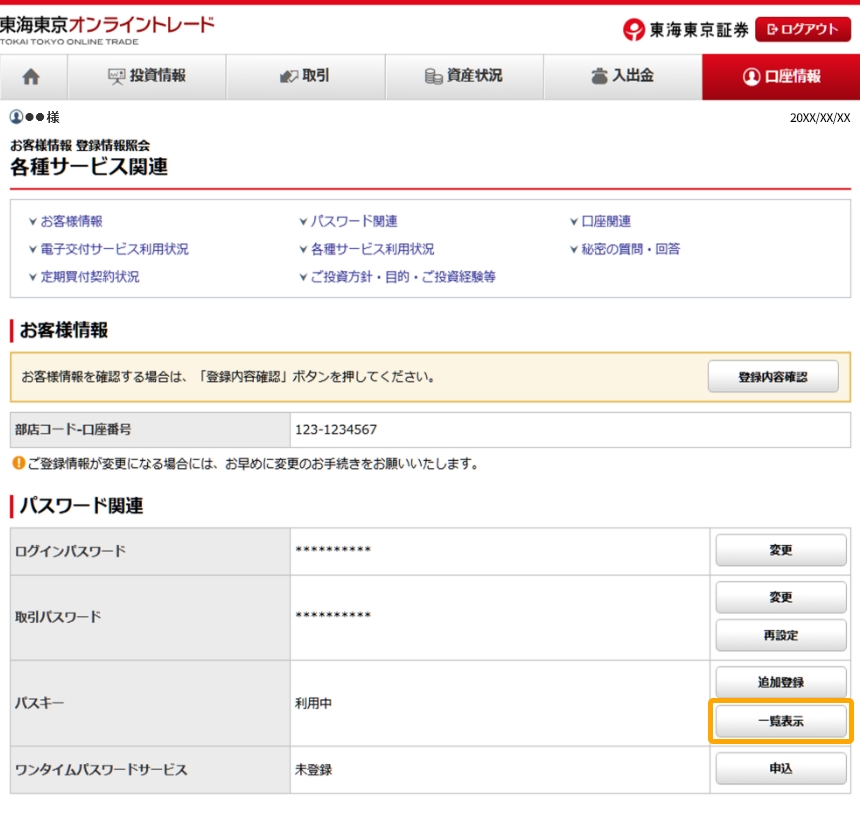Image resolution: width=860 pixels, height=813 pixels.
Task: Jump to パスワード関連 anchor link
Action: pos(352,222)
